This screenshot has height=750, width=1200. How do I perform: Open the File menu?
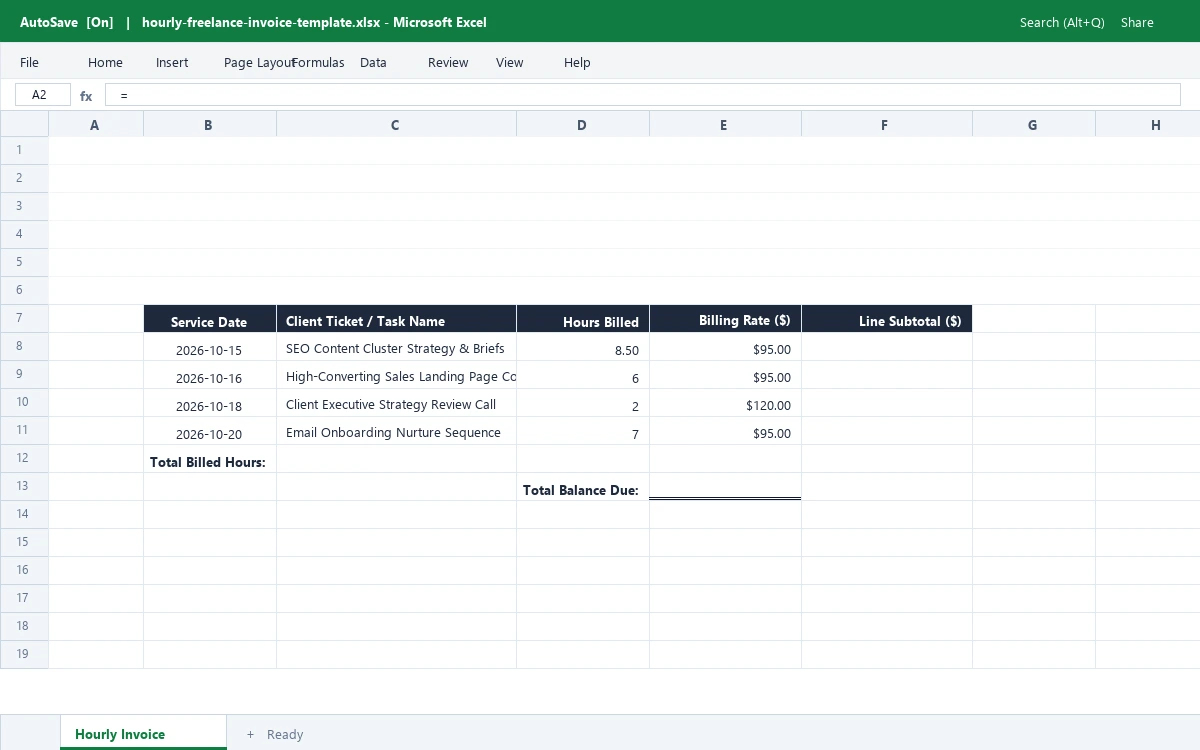pos(29,62)
